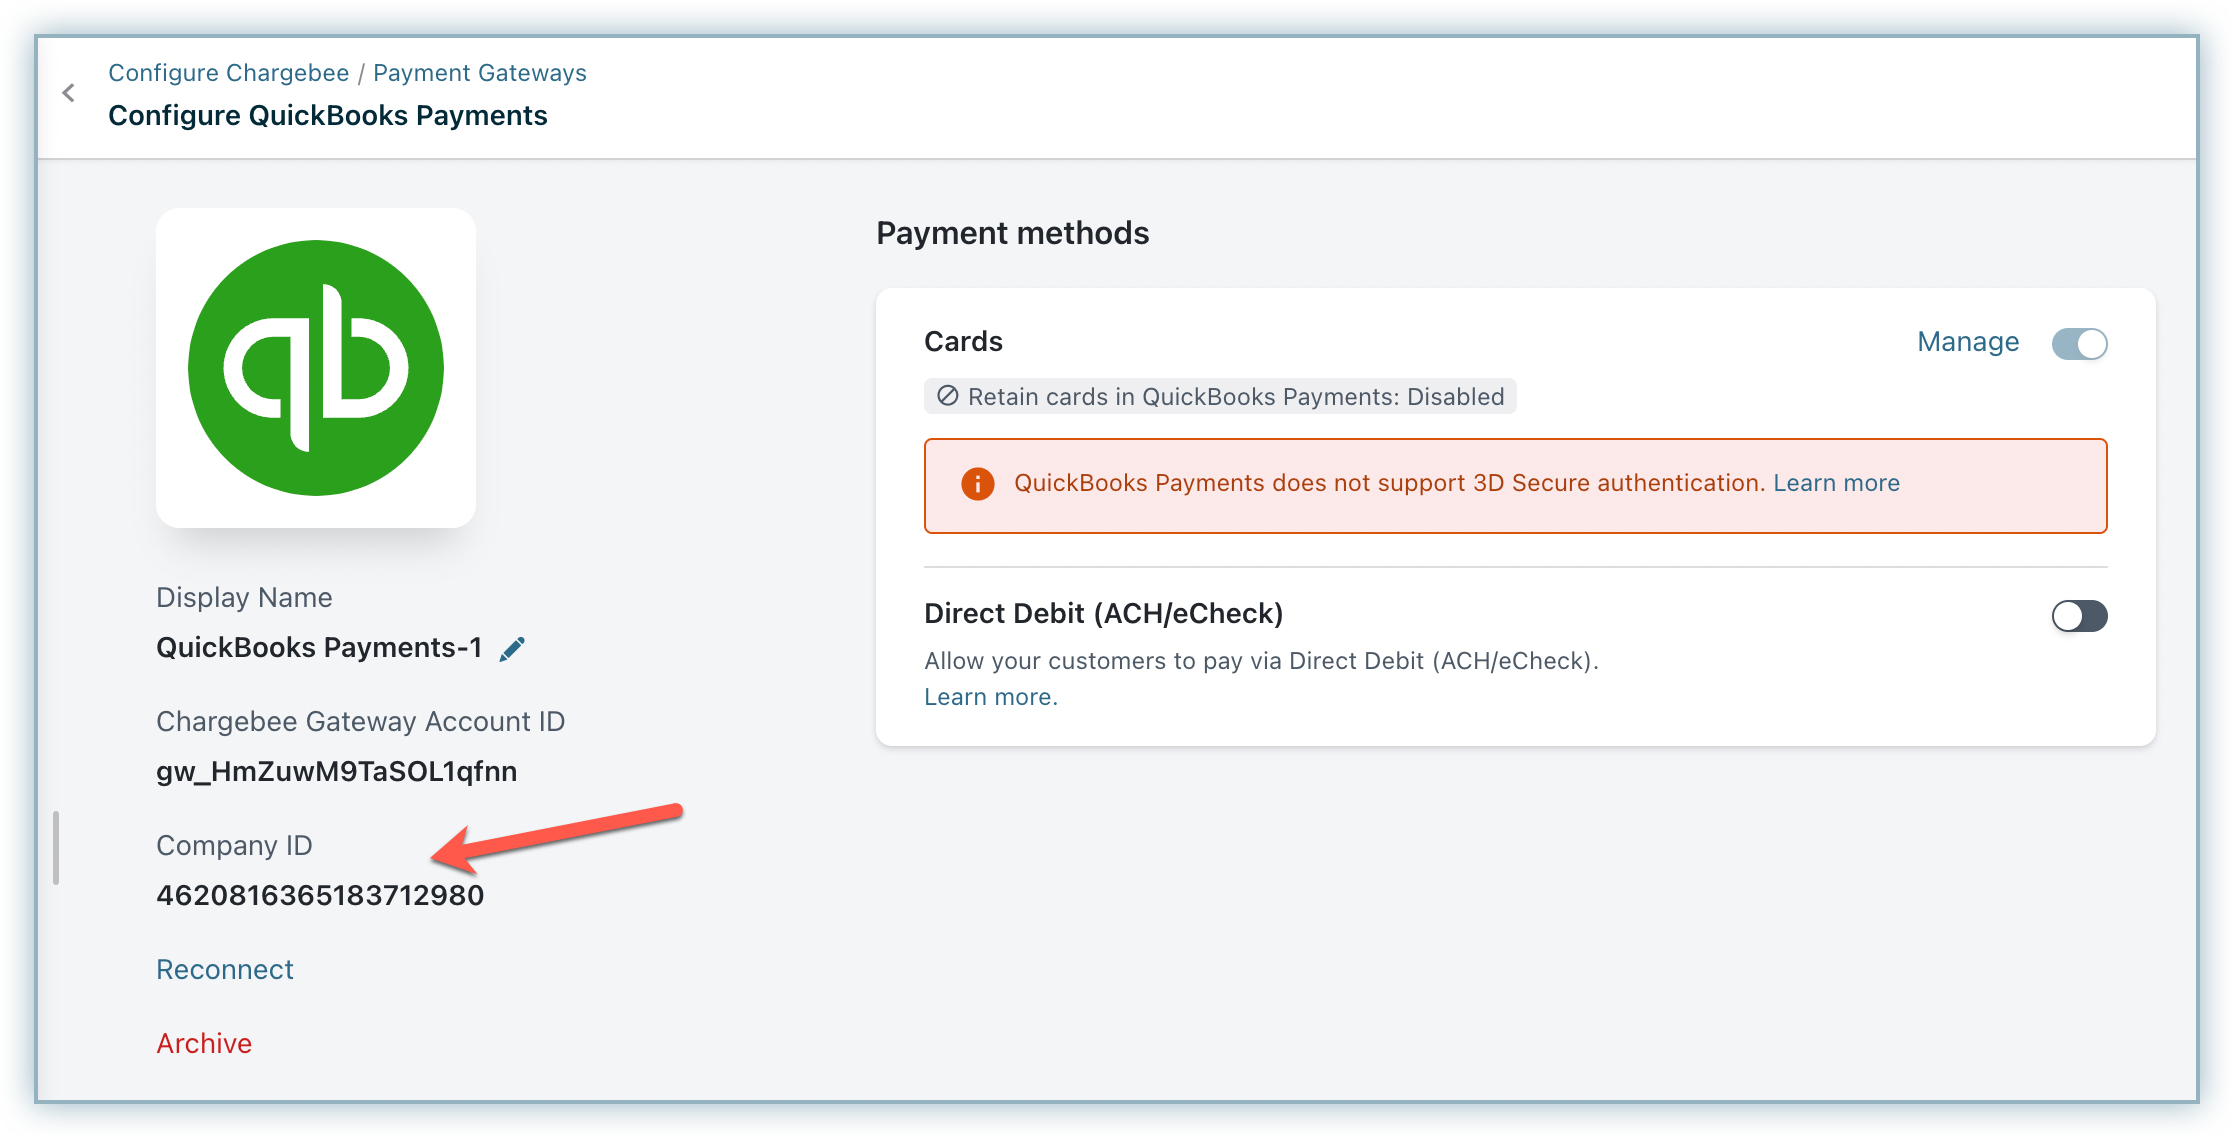Click the red Archive link
The width and height of the screenshot is (2234, 1138).
click(204, 1043)
